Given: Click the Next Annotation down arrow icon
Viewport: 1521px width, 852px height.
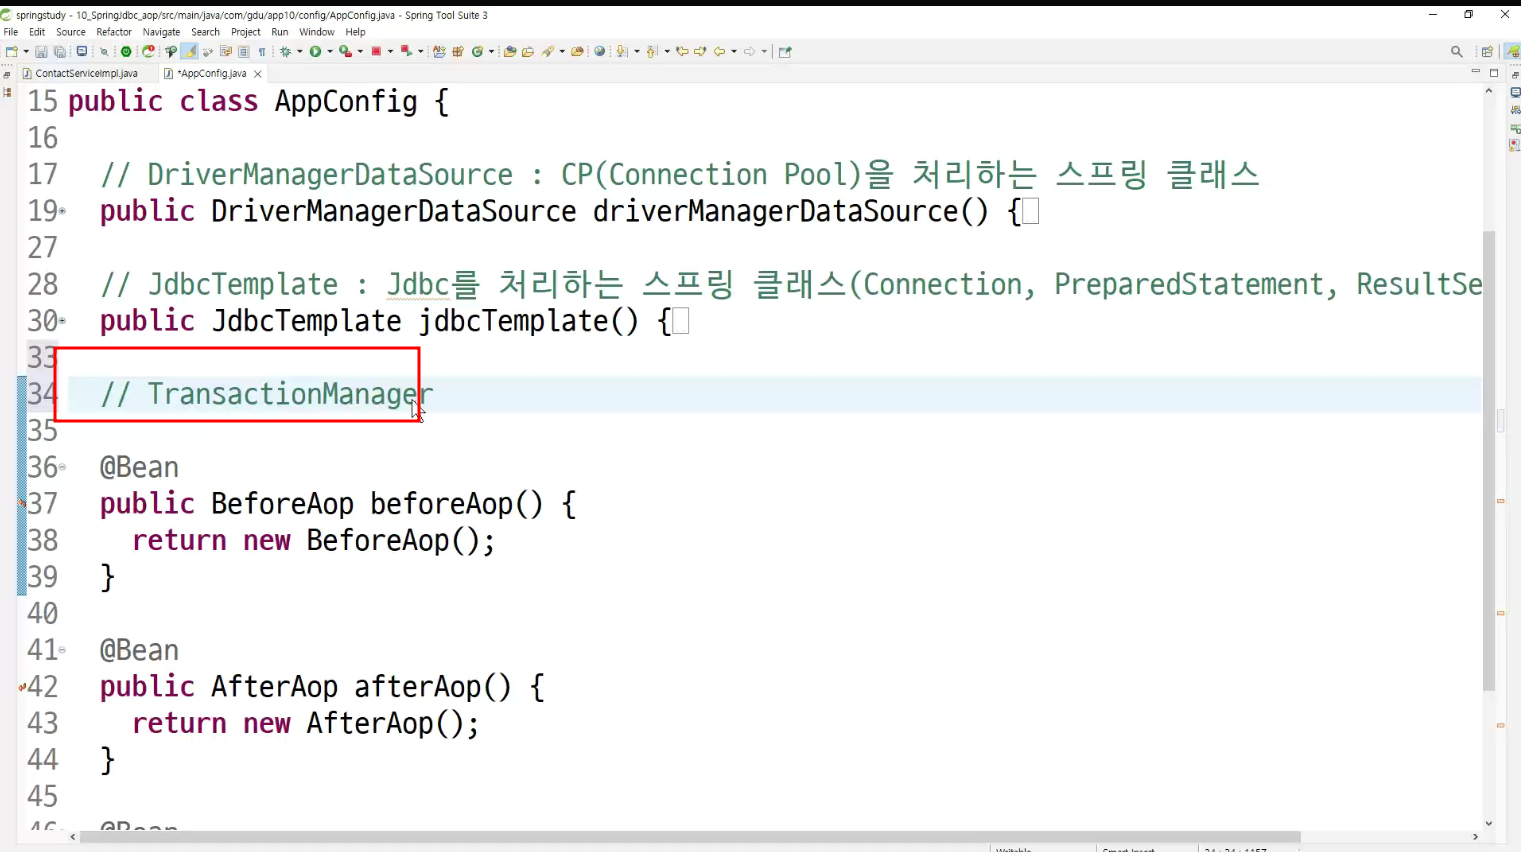Looking at the screenshot, I should [x=622, y=51].
